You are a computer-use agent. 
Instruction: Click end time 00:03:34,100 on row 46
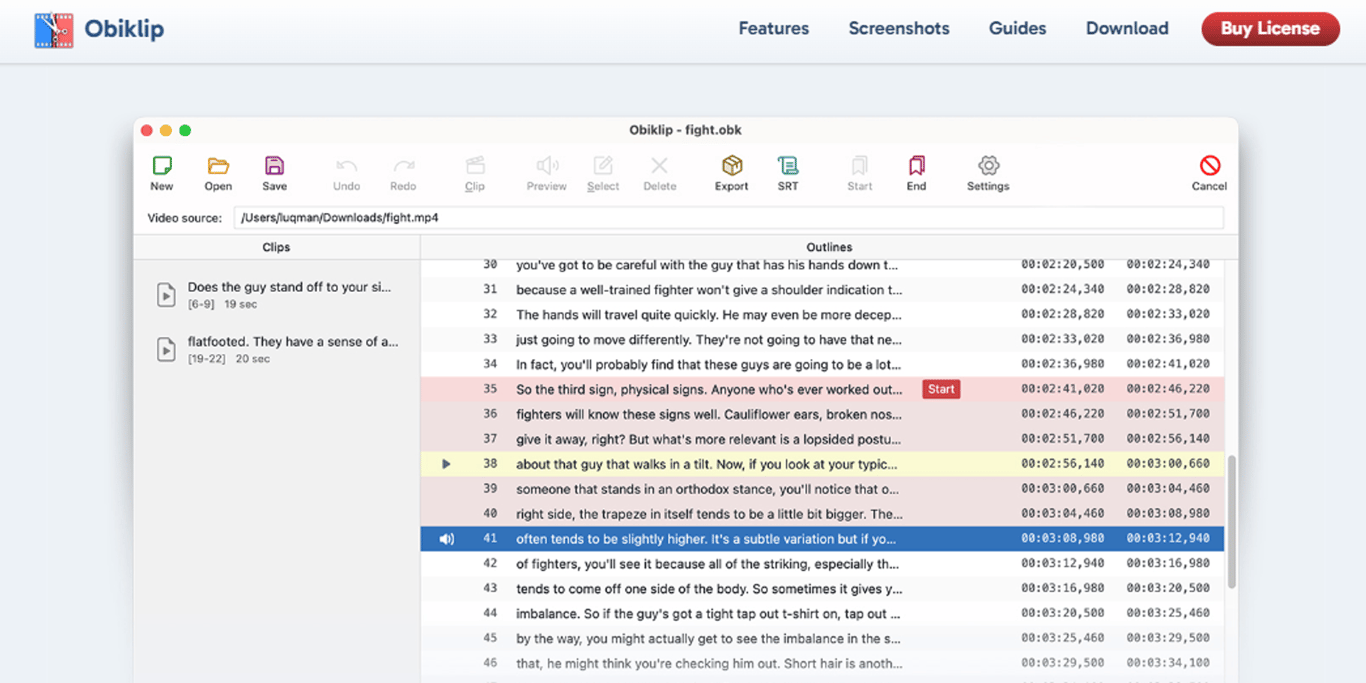(1168, 663)
